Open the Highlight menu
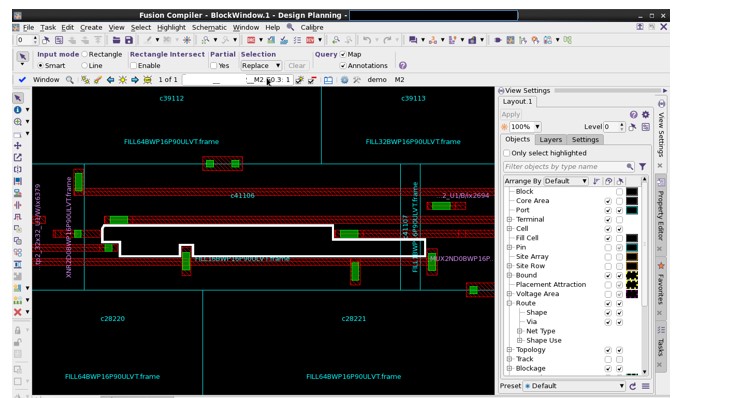Viewport: 729px width, 398px height. [x=171, y=27]
